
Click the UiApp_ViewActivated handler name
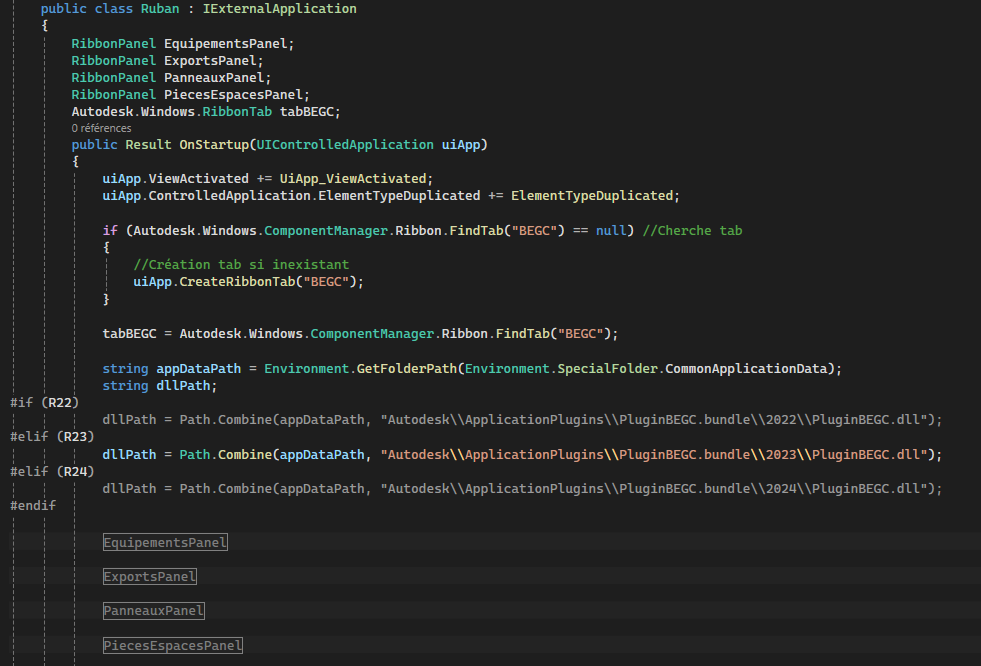[x=355, y=179]
